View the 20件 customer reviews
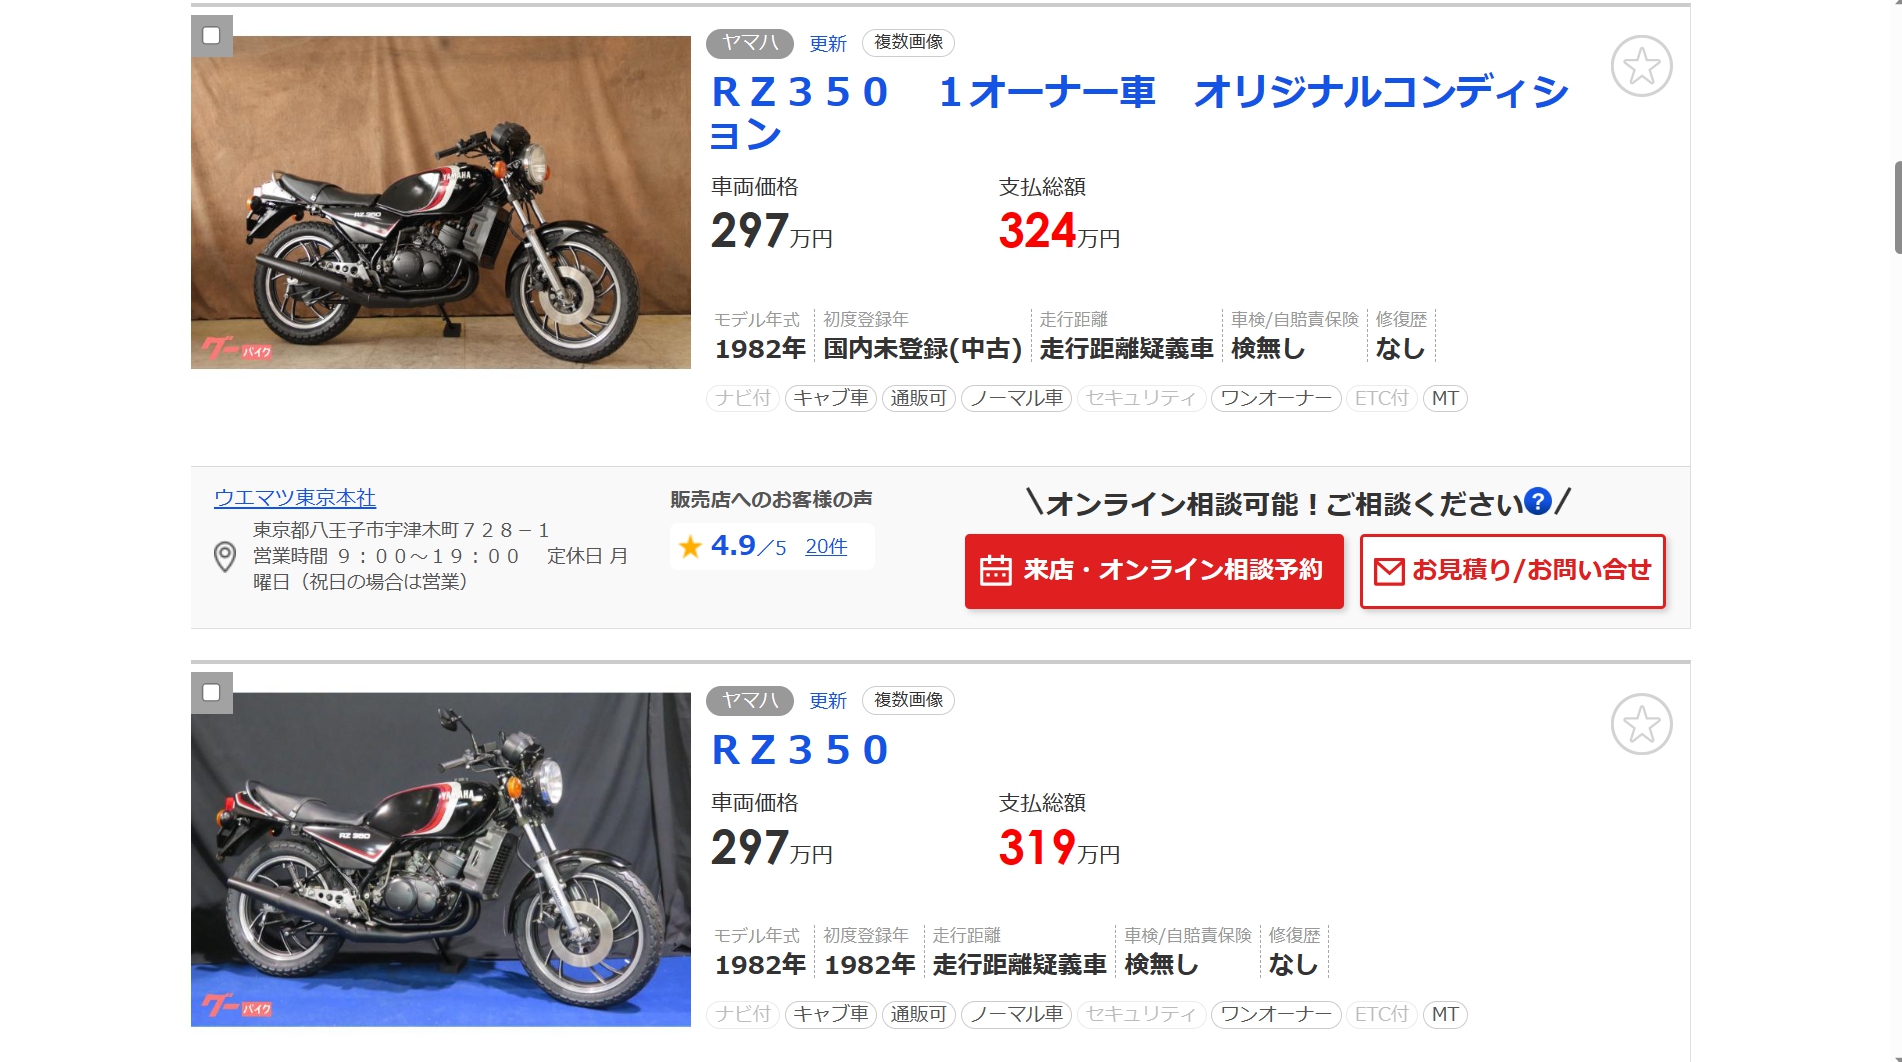The width and height of the screenshot is (1902, 1062). pyautogui.click(x=826, y=546)
